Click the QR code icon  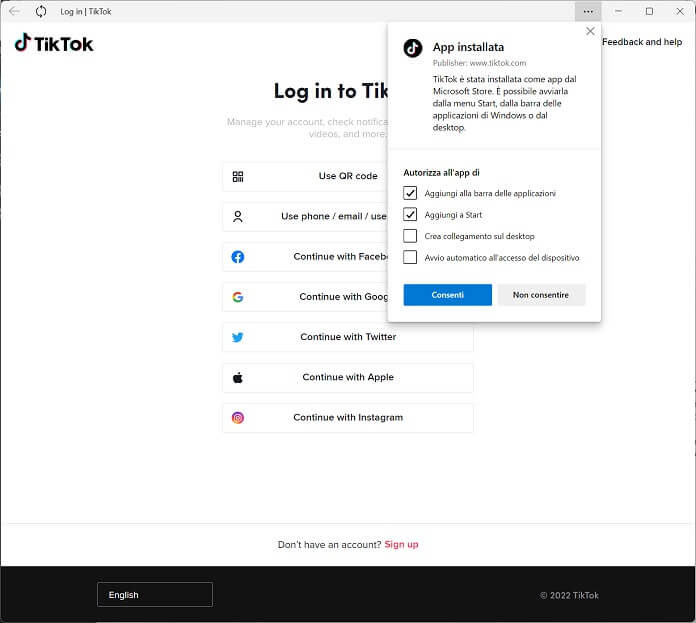[x=238, y=177]
